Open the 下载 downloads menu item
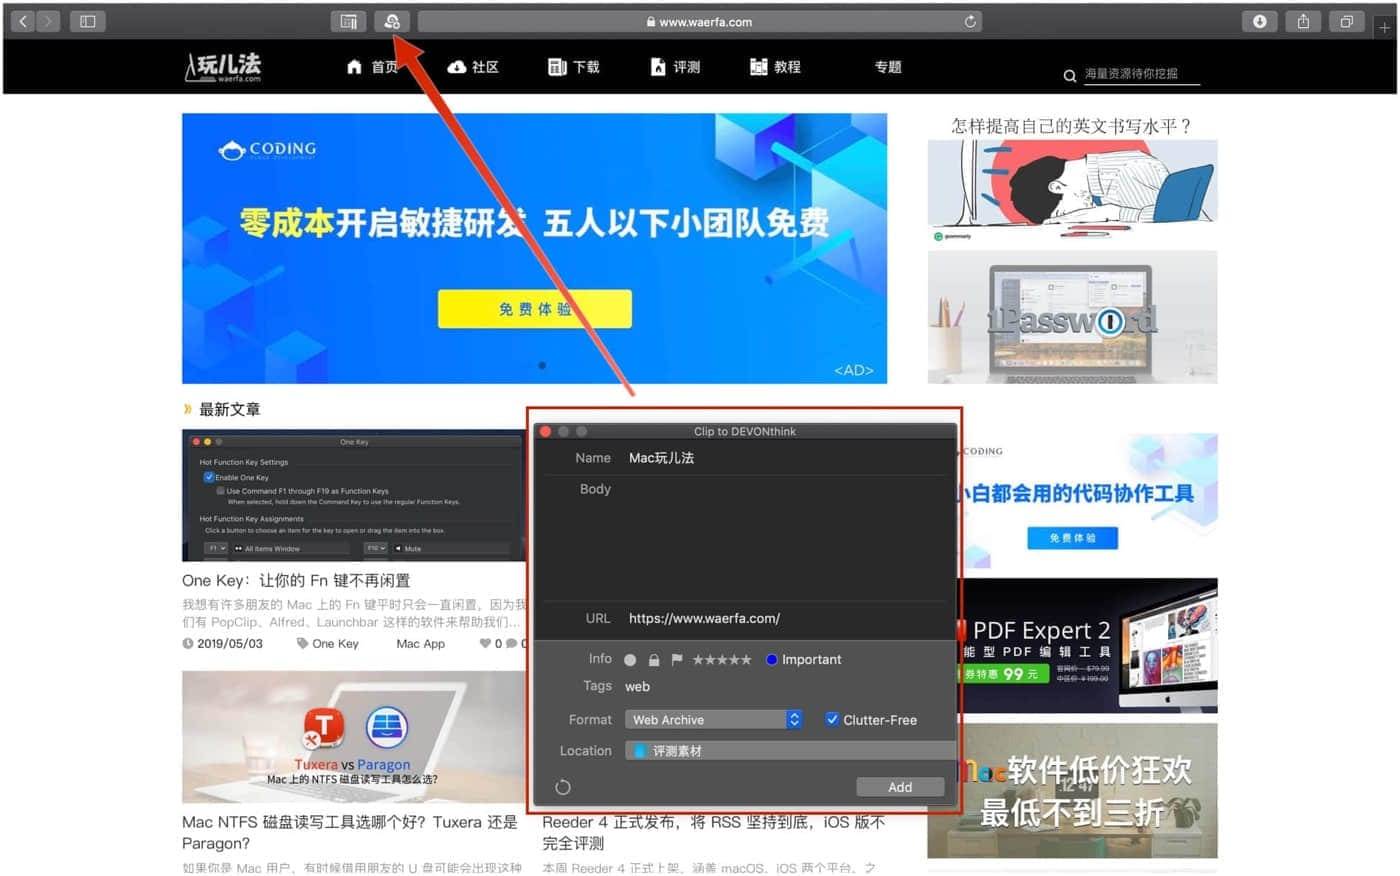This screenshot has height=876, width=1400. point(574,67)
